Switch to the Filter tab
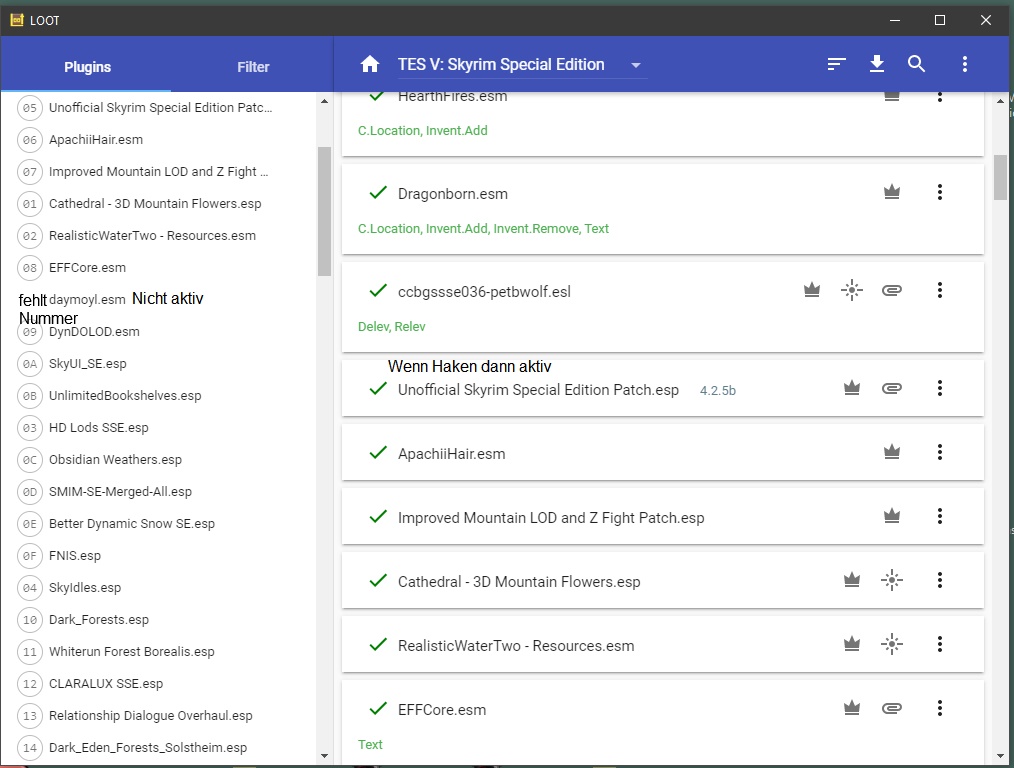The width and height of the screenshot is (1014, 768). 253,67
